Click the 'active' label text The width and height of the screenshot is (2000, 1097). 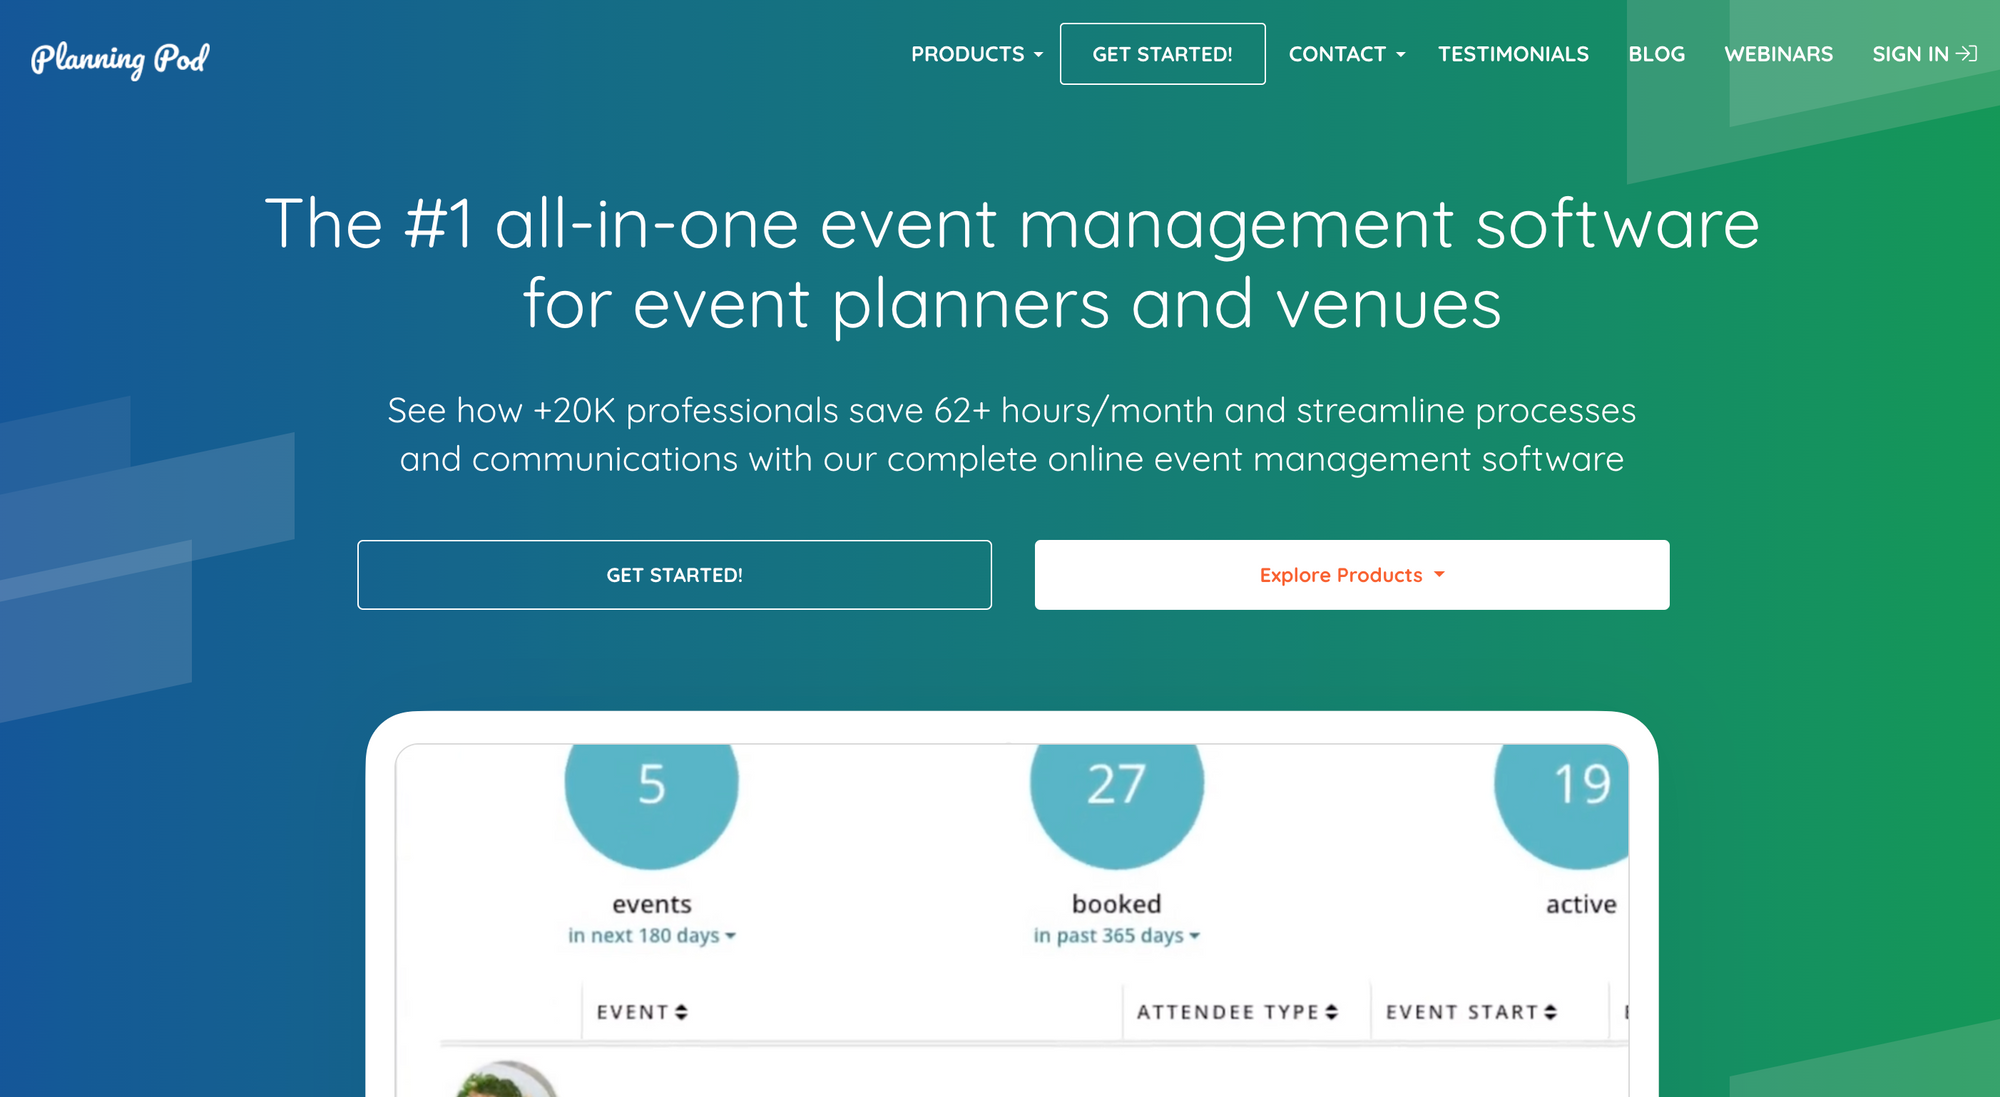click(x=1581, y=904)
